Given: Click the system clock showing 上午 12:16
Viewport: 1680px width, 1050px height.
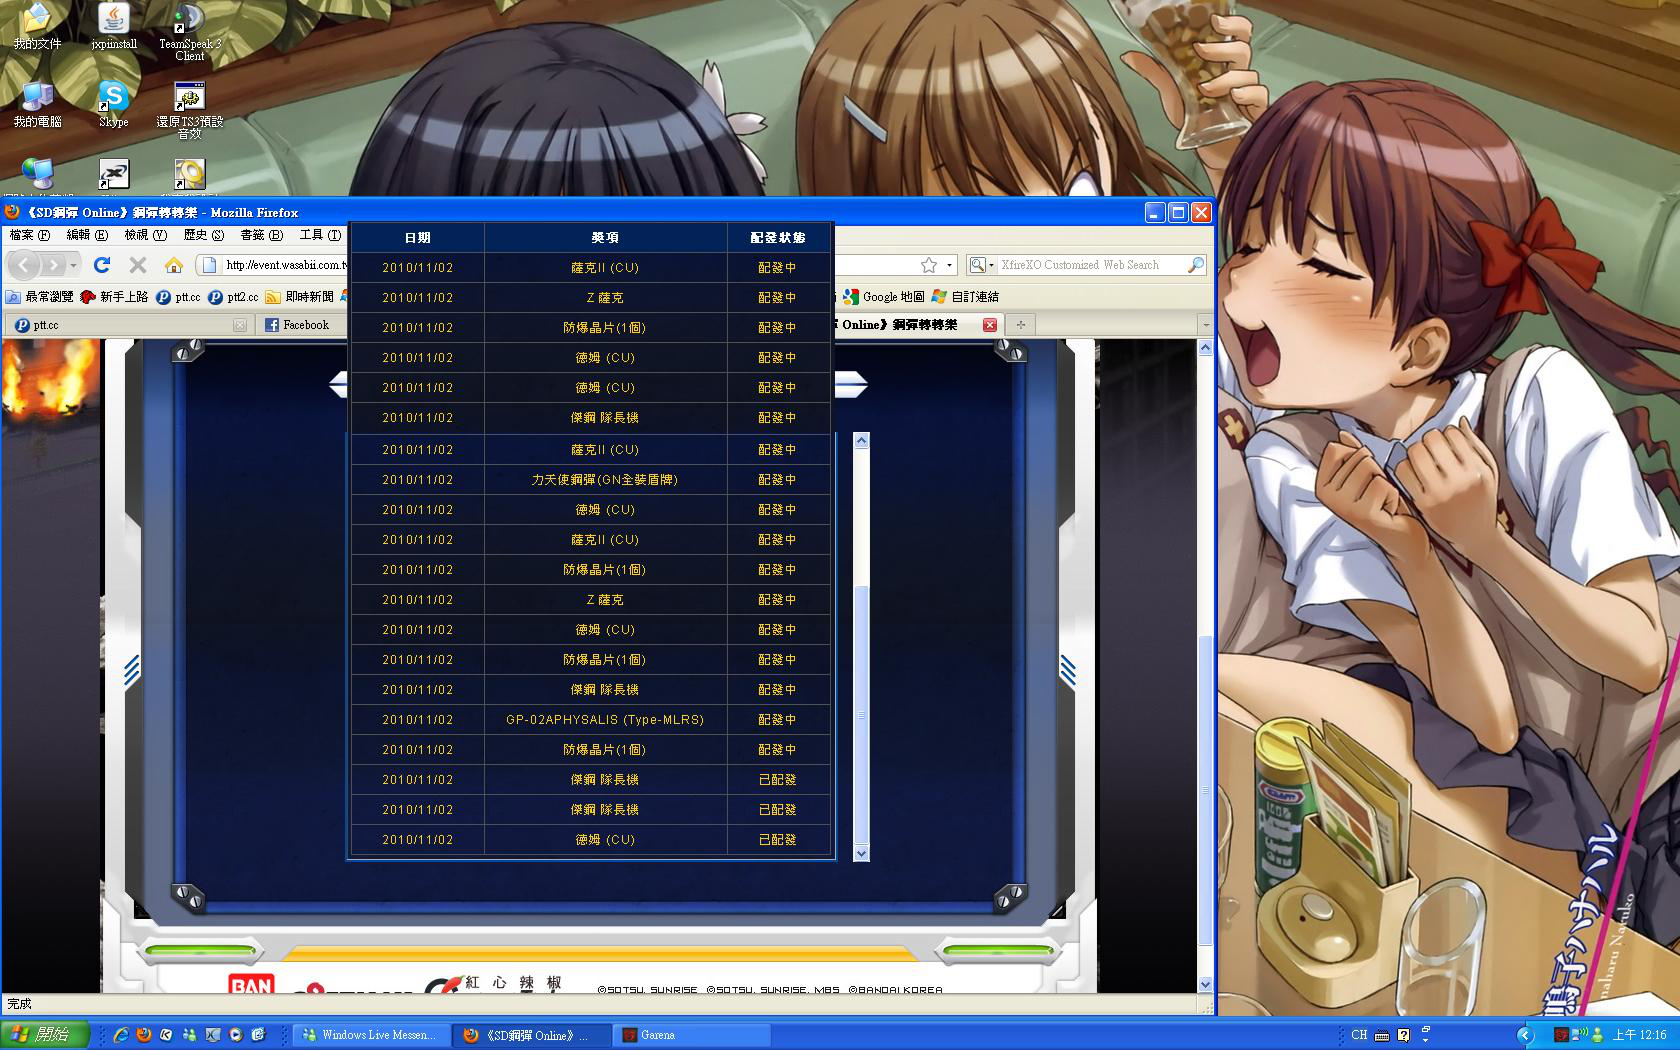Looking at the screenshot, I should 1639,1035.
